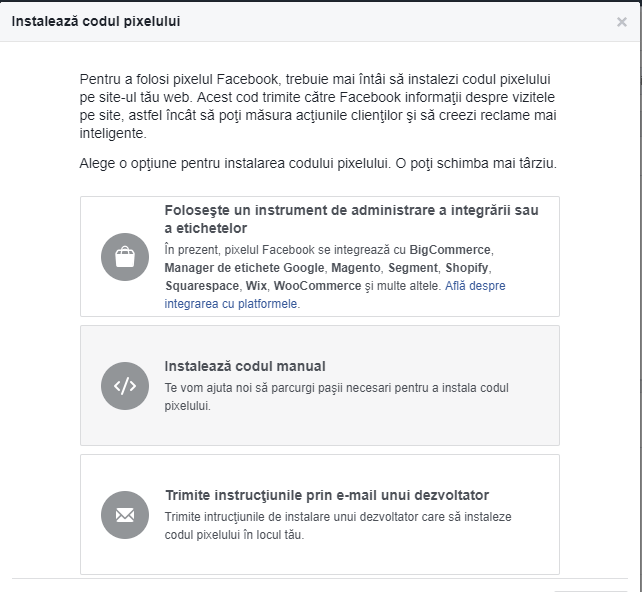Click the "Alege o opțiune" instruction line
This screenshot has height=592, width=642.
click(x=318, y=163)
